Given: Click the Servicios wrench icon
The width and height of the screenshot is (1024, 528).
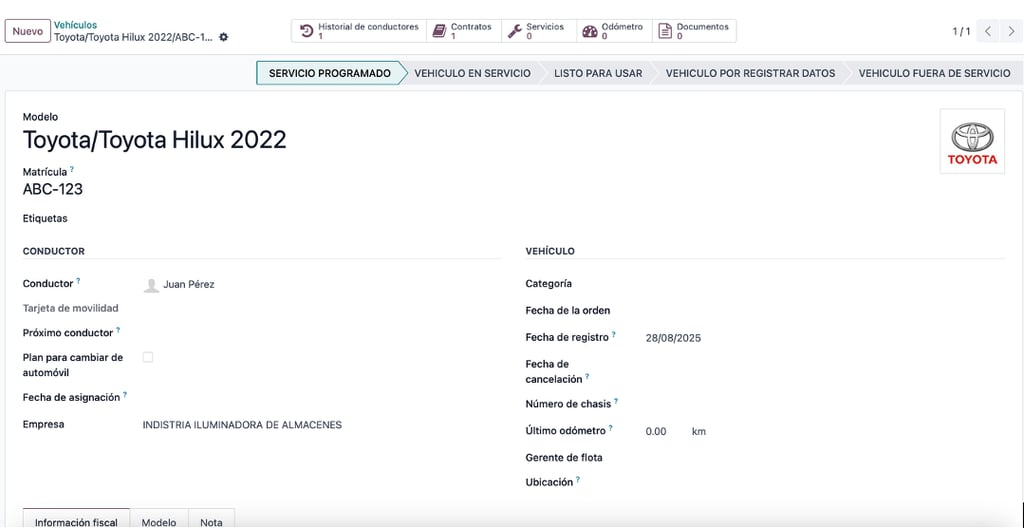Looking at the screenshot, I should click(x=515, y=31).
